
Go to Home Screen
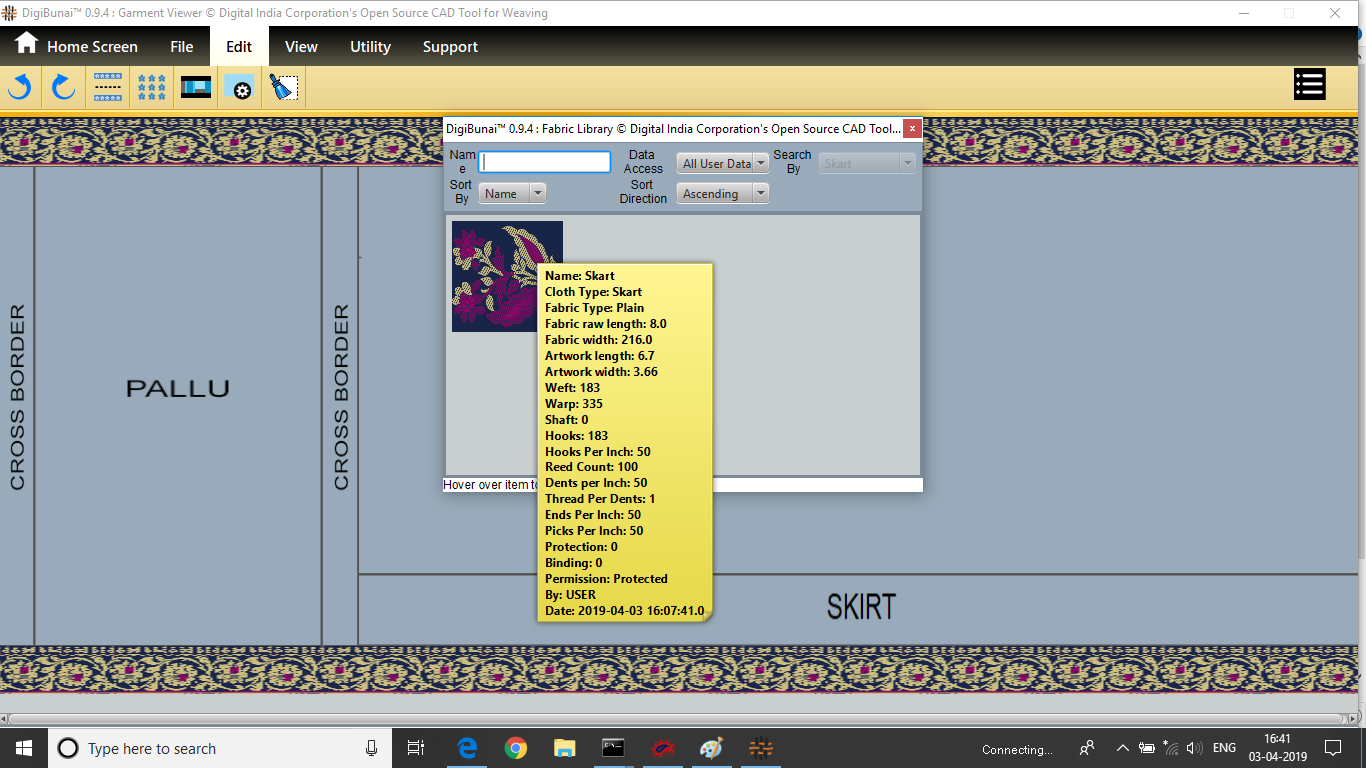(77, 46)
